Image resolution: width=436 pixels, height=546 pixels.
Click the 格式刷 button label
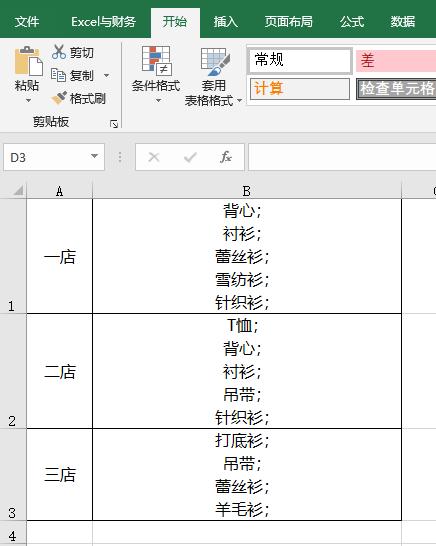click(87, 99)
